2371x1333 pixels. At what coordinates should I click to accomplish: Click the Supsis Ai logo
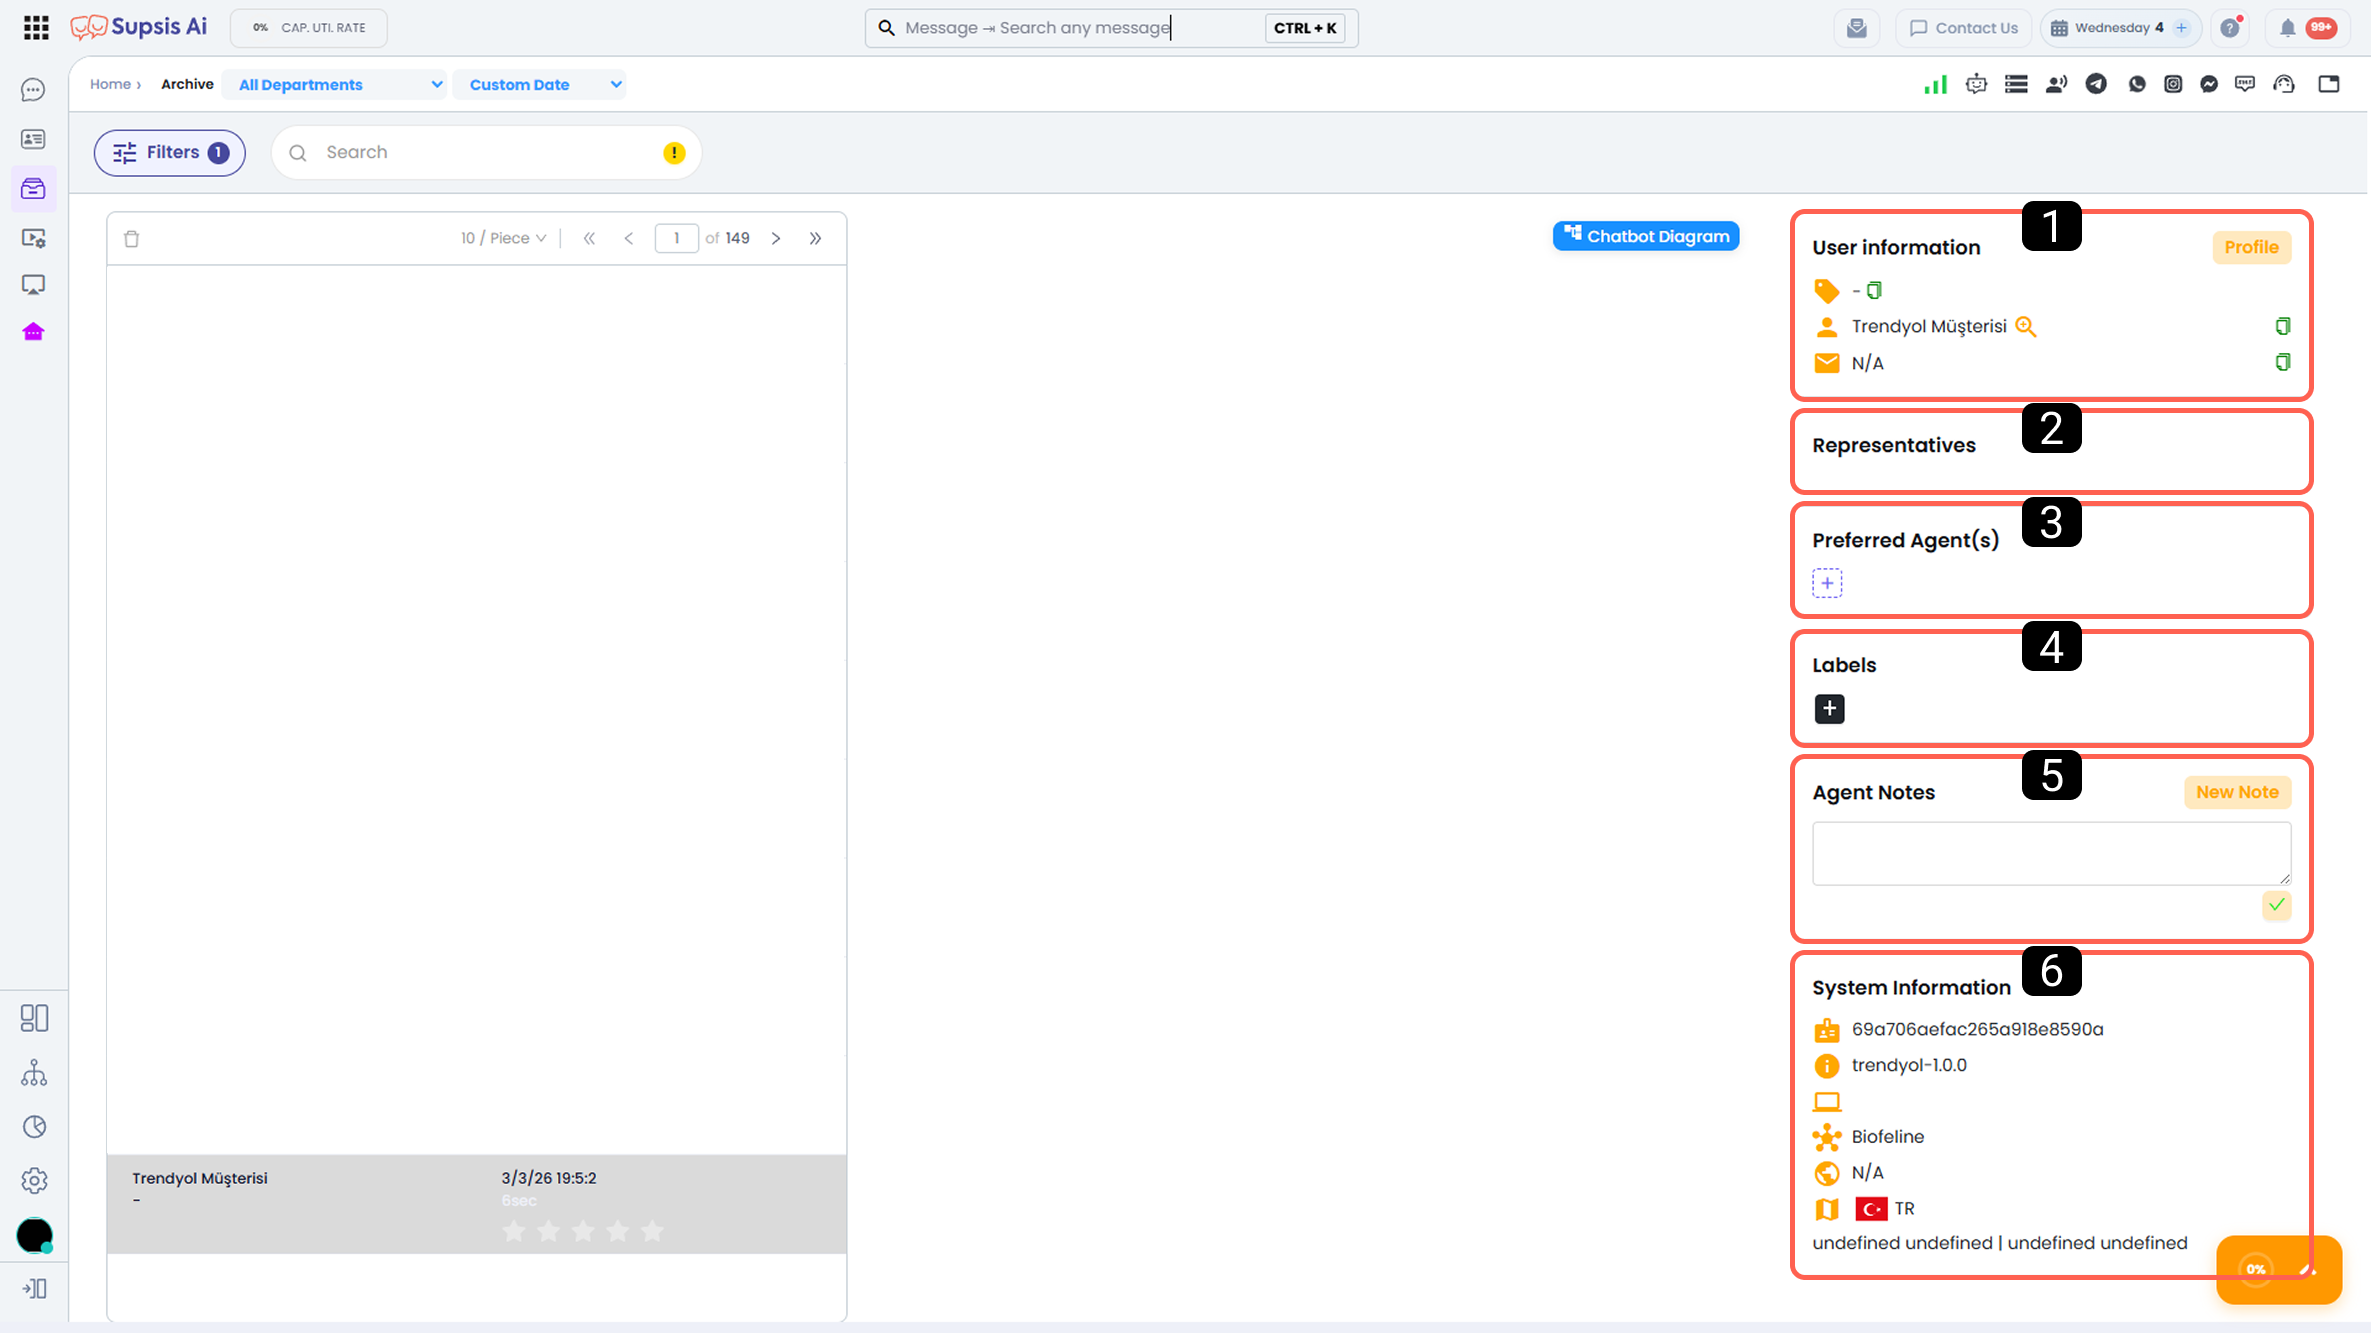tap(139, 27)
